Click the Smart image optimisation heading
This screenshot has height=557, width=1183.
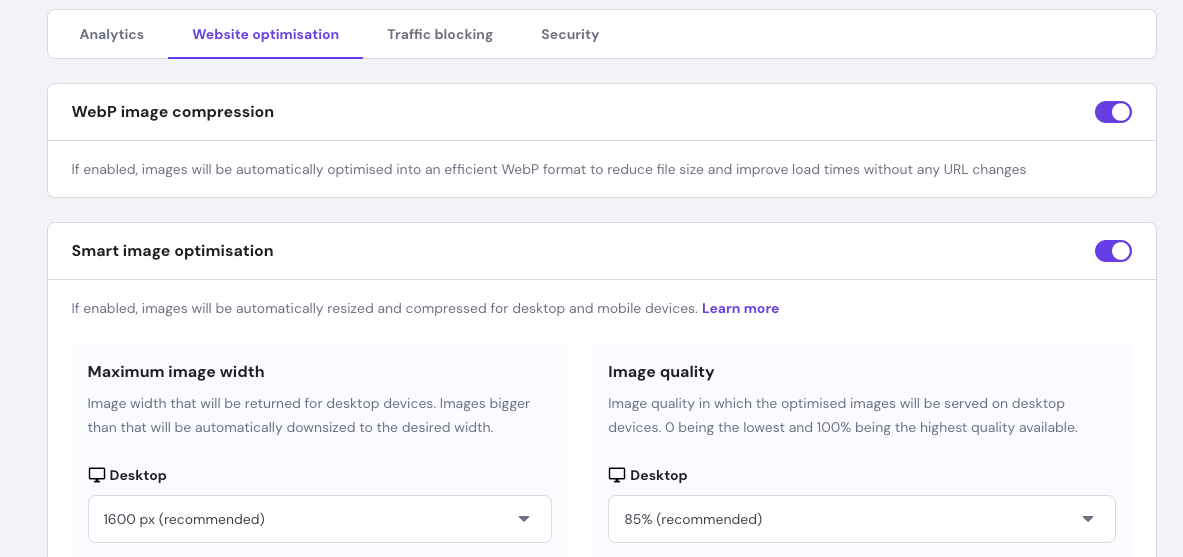[173, 251]
